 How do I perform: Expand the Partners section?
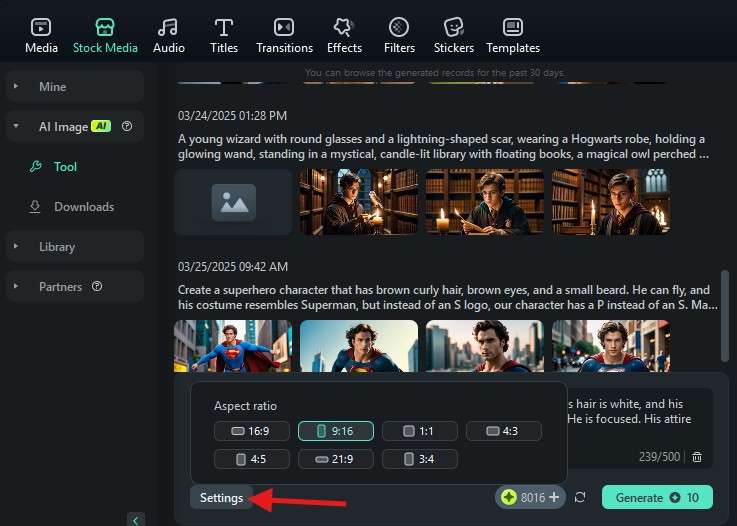(x=75, y=287)
